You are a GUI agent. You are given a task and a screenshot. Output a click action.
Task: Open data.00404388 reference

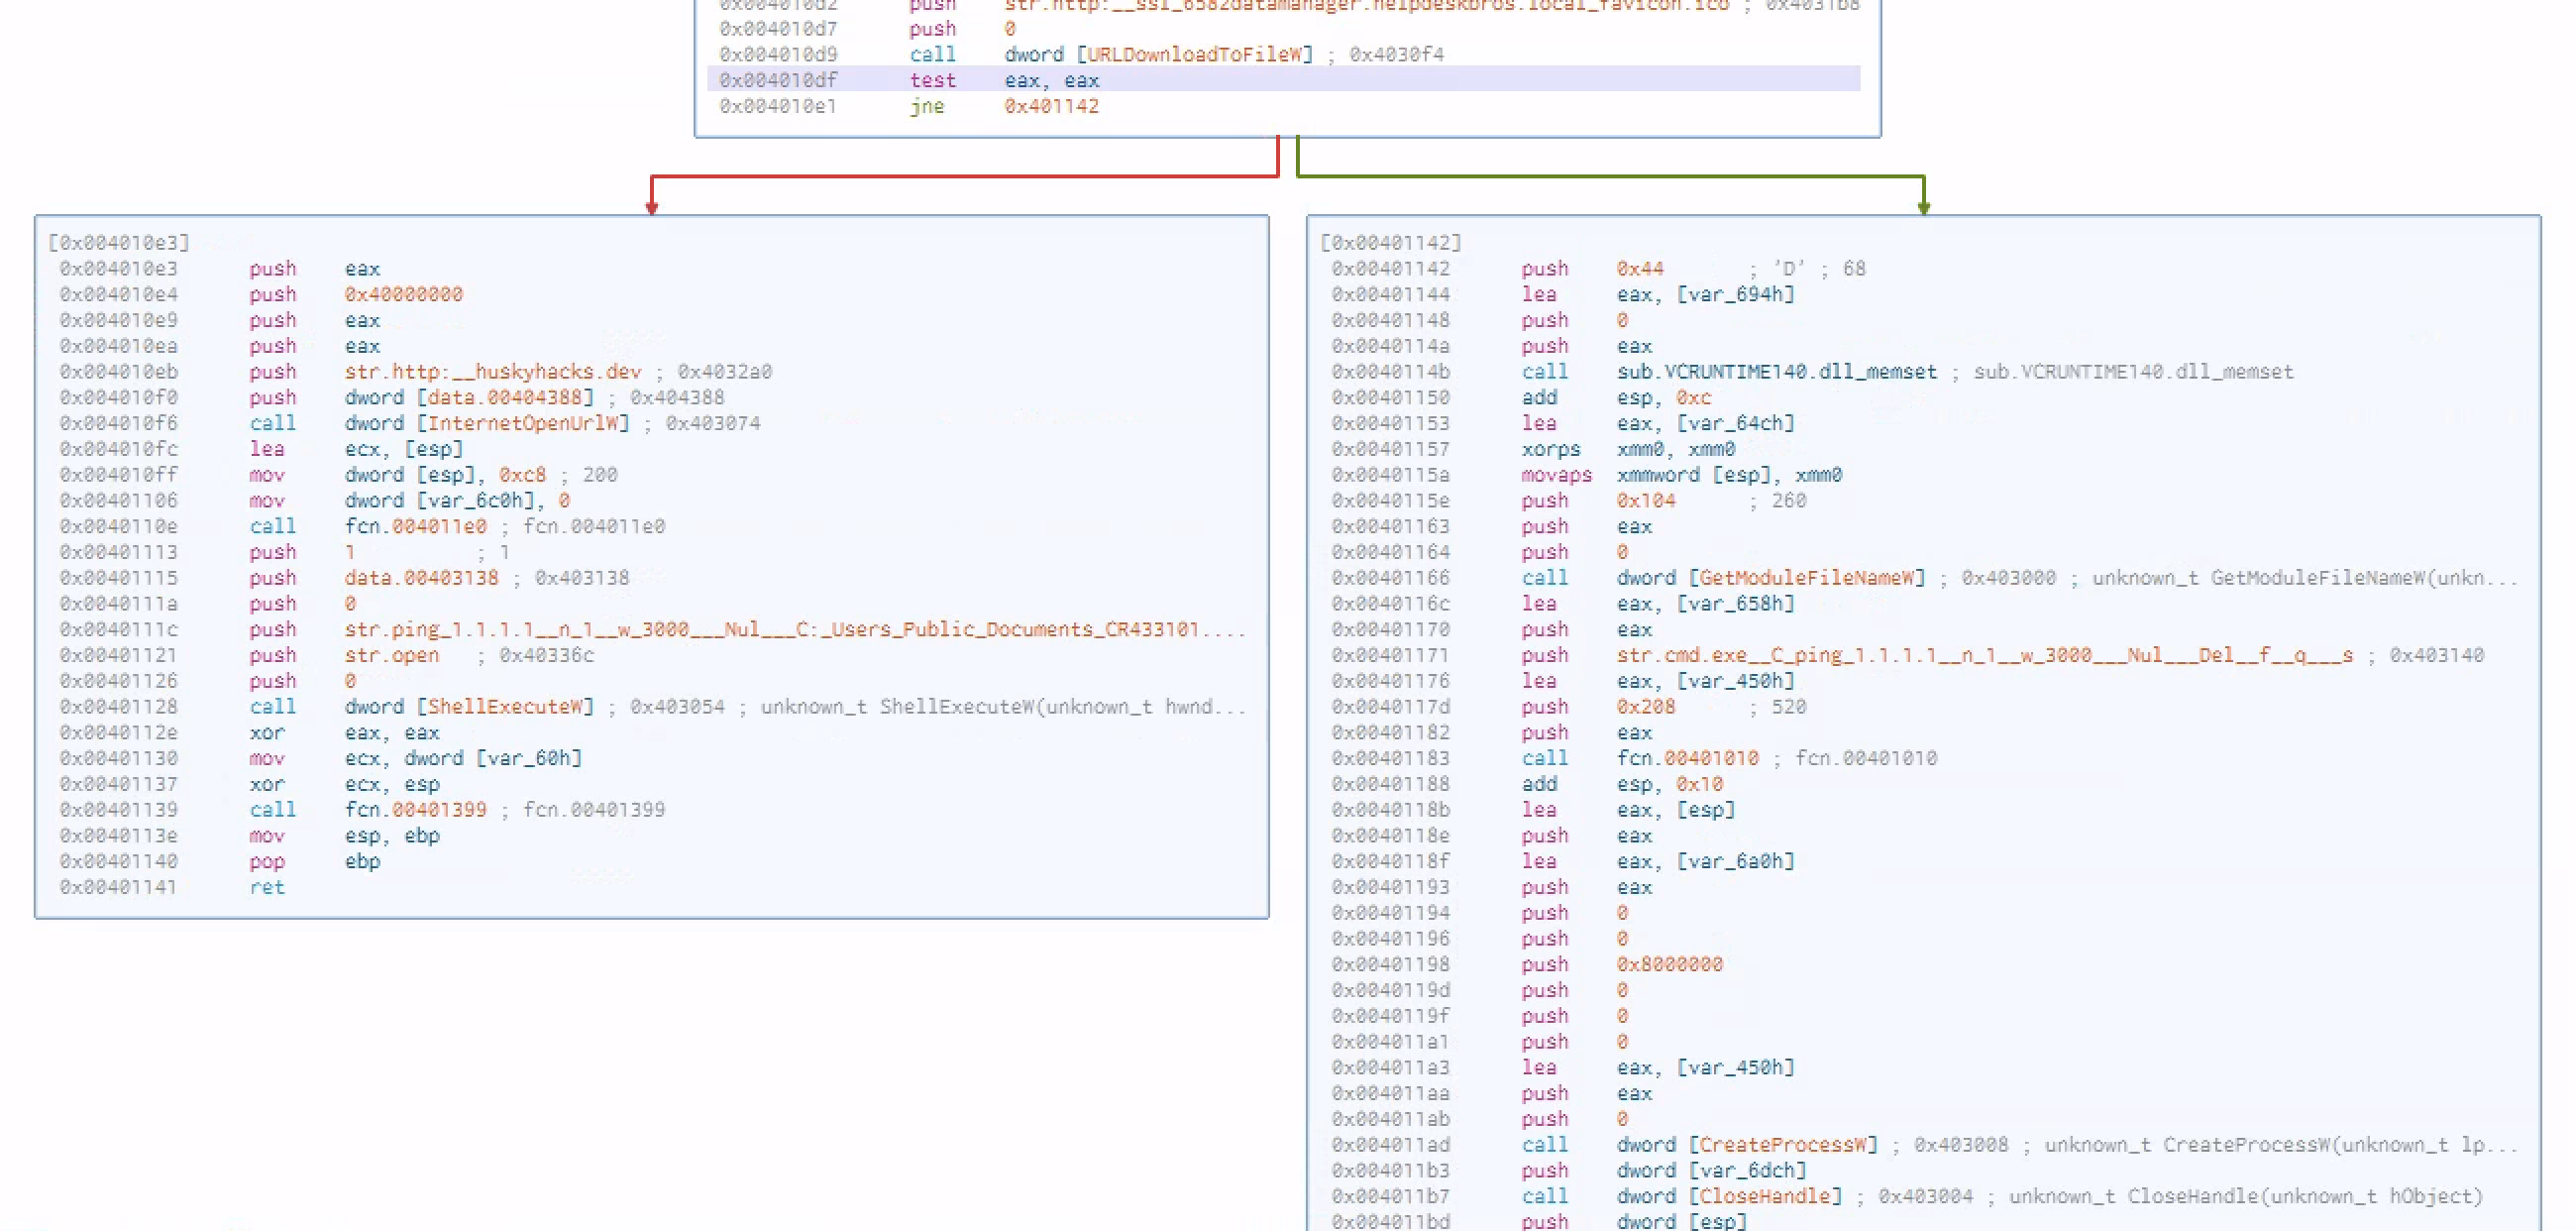505,397
